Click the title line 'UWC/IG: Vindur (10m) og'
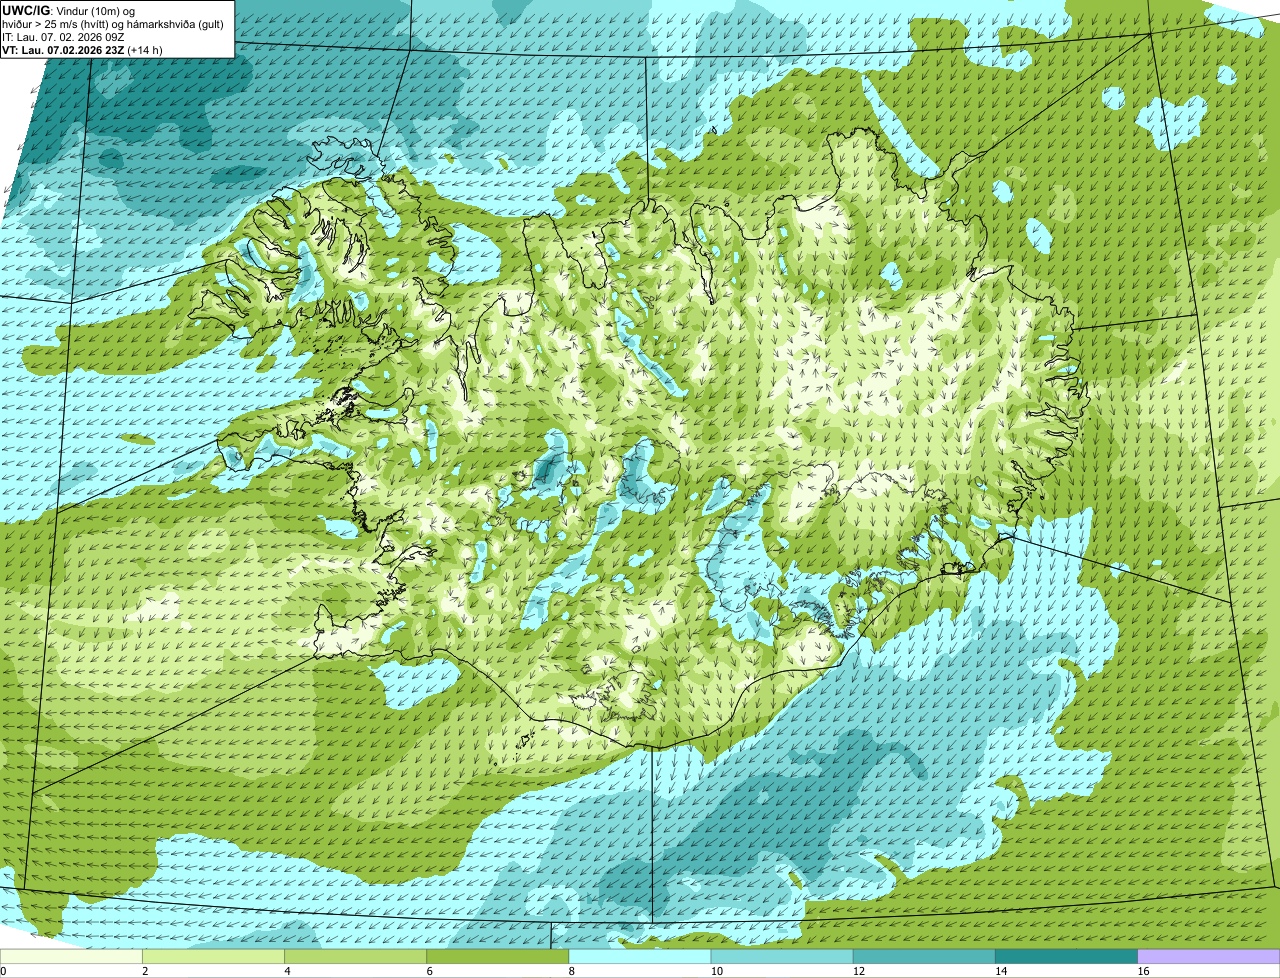The width and height of the screenshot is (1280, 978). click(x=68, y=10)
